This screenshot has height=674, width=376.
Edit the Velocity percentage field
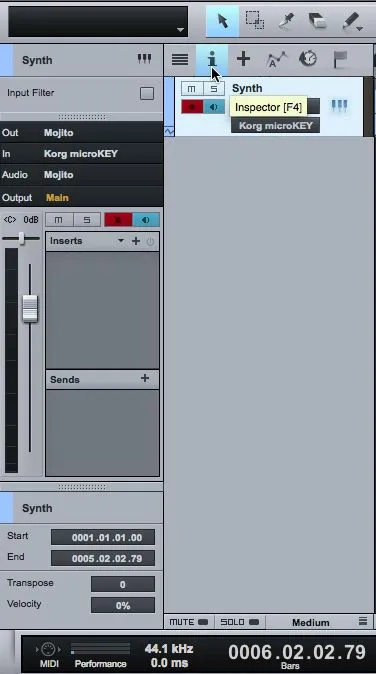(122, 605)
